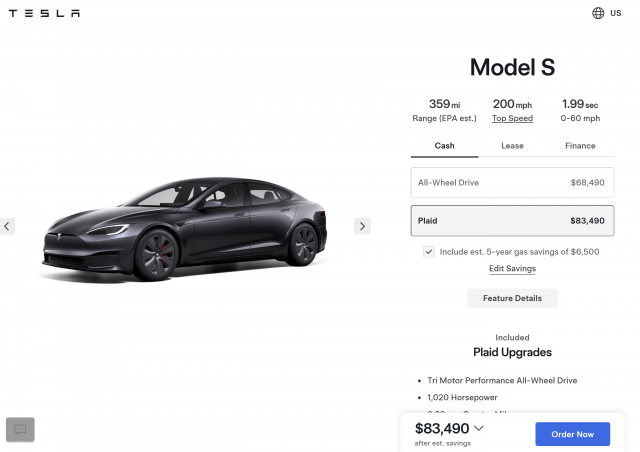
Task: Switch to the Cash tab
Action: click(444, 146)
